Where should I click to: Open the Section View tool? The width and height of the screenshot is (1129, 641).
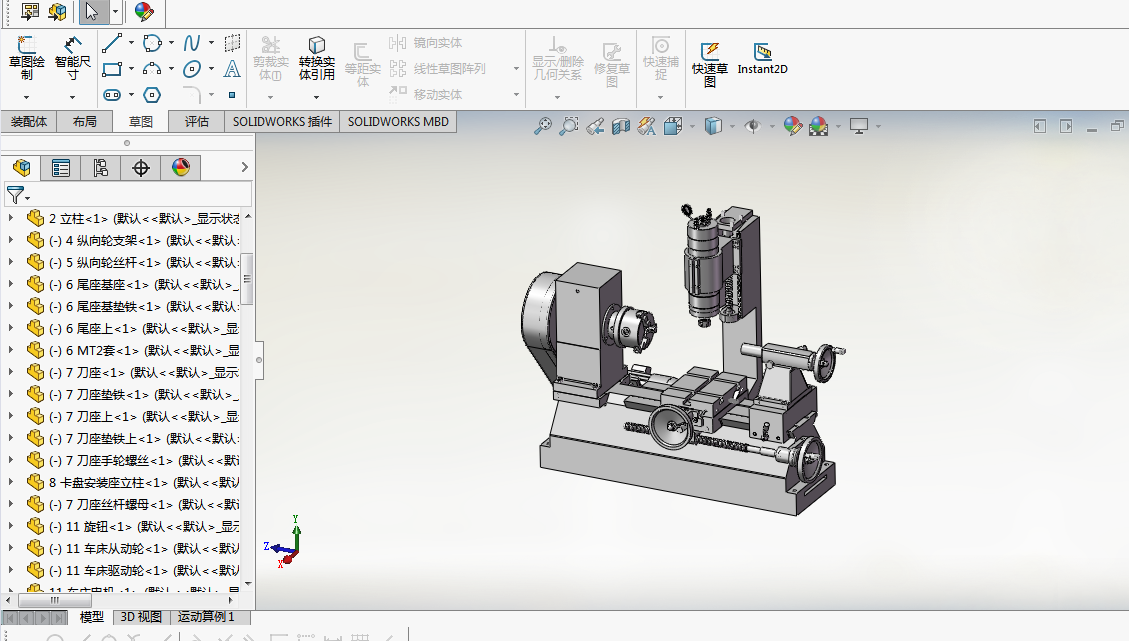[x=621, y=126]
